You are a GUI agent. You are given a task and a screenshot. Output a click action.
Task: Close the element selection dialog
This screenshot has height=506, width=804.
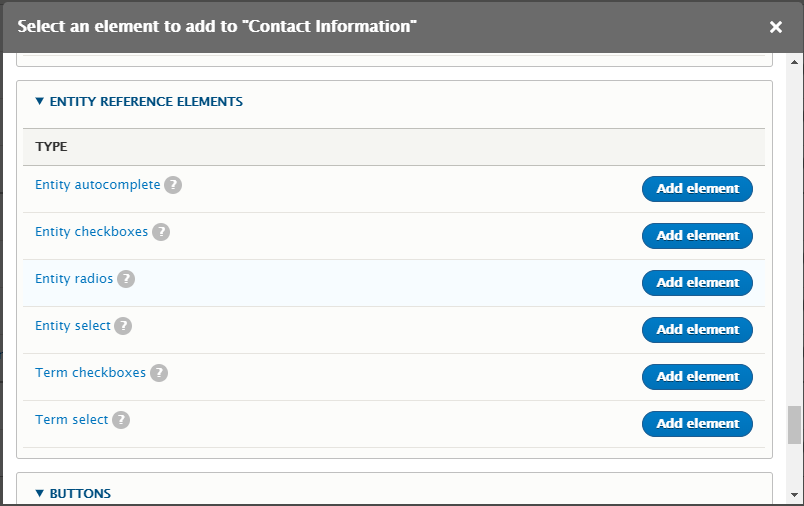coord(776,27)
